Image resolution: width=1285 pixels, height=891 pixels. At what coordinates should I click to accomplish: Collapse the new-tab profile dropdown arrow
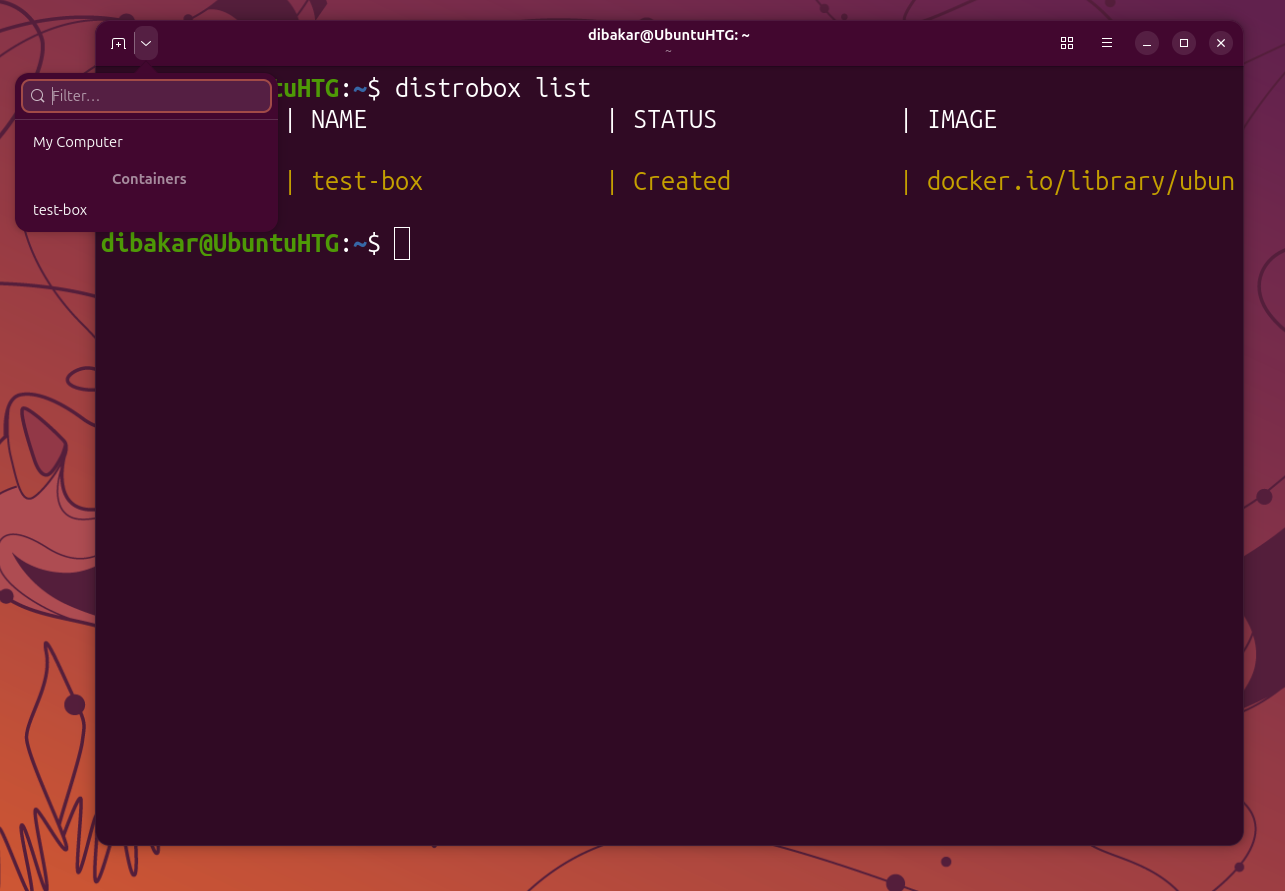pos(146,43)
